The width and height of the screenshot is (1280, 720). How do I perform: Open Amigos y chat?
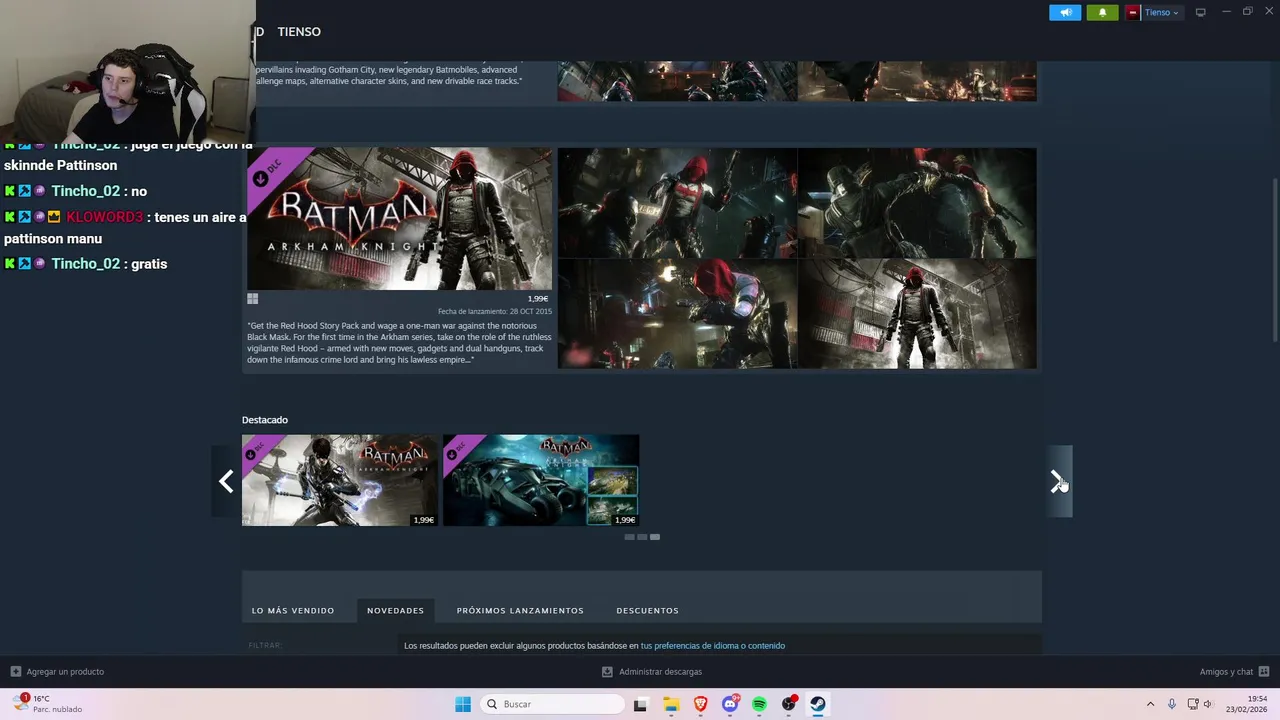tap(1234, 672)
